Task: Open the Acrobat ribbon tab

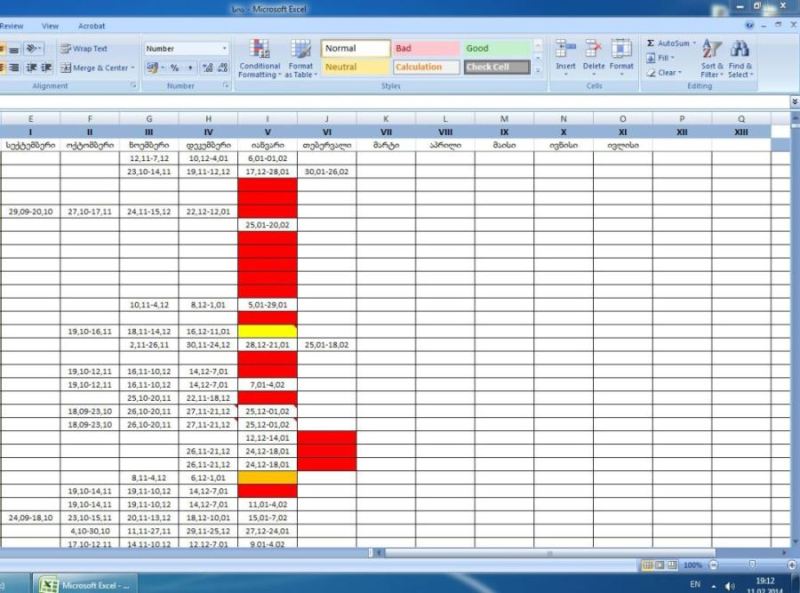Action: point(91,26)
